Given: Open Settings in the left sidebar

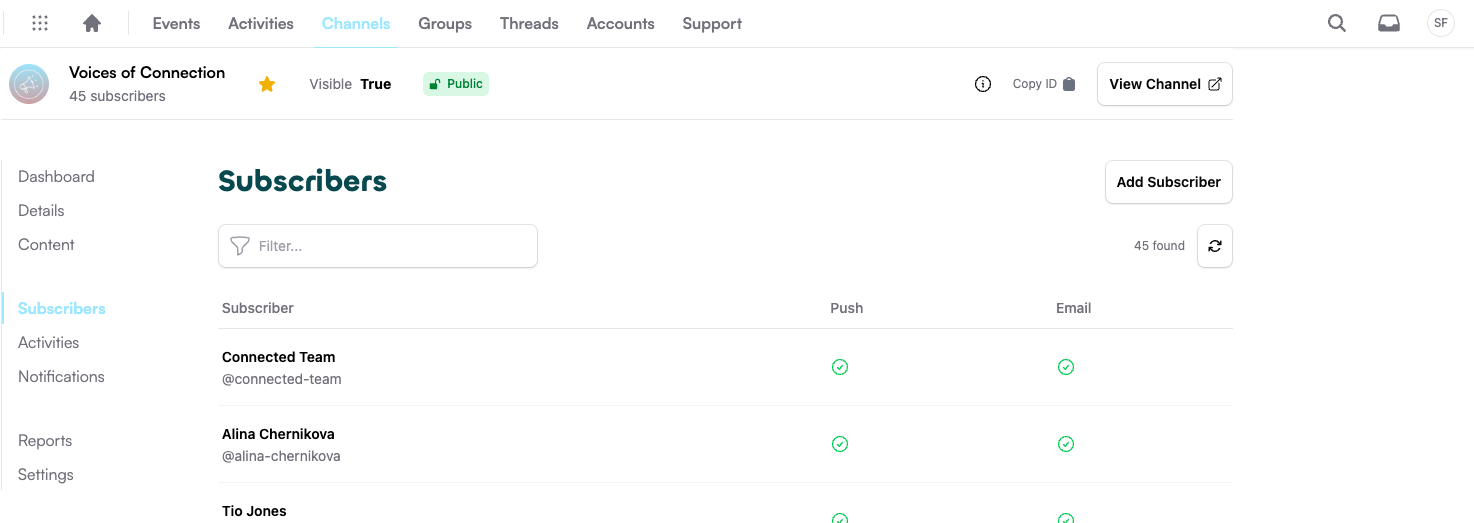Looking at the screenshot, I should 46,475.
